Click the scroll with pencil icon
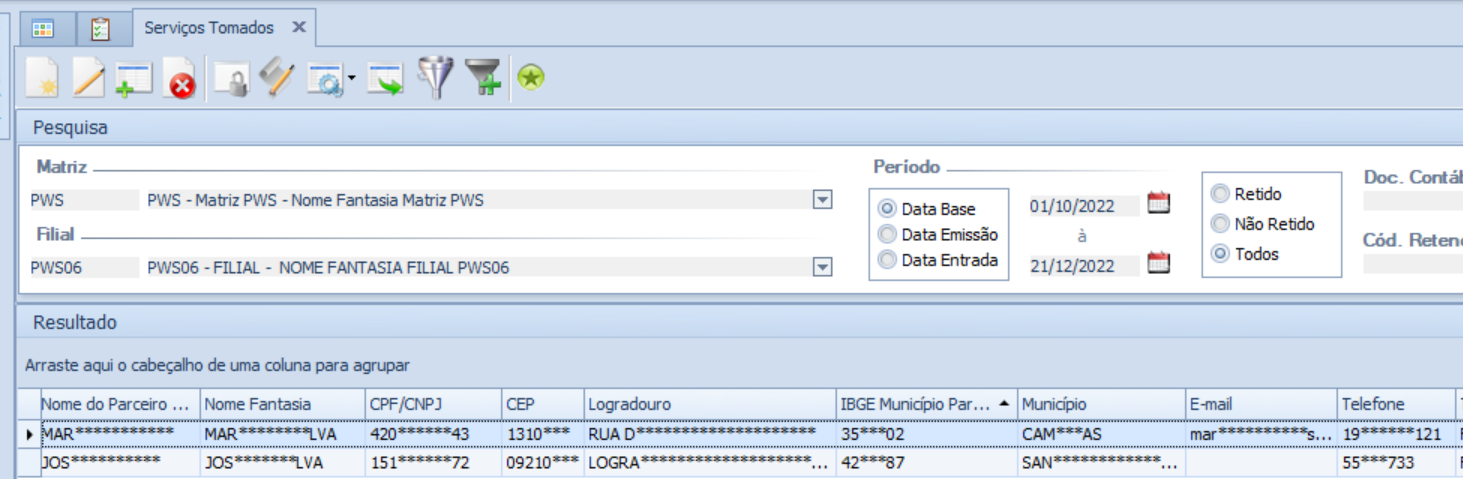This screenshot has height=479, width=1463. click(x=277, y=78)
